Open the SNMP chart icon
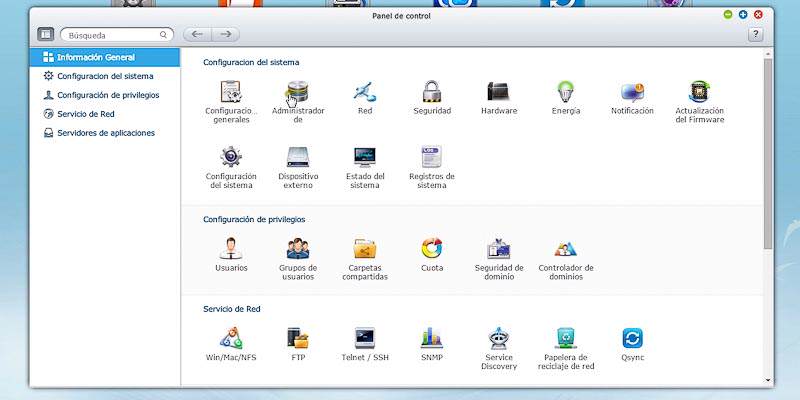800x400 pixels. 432,338
